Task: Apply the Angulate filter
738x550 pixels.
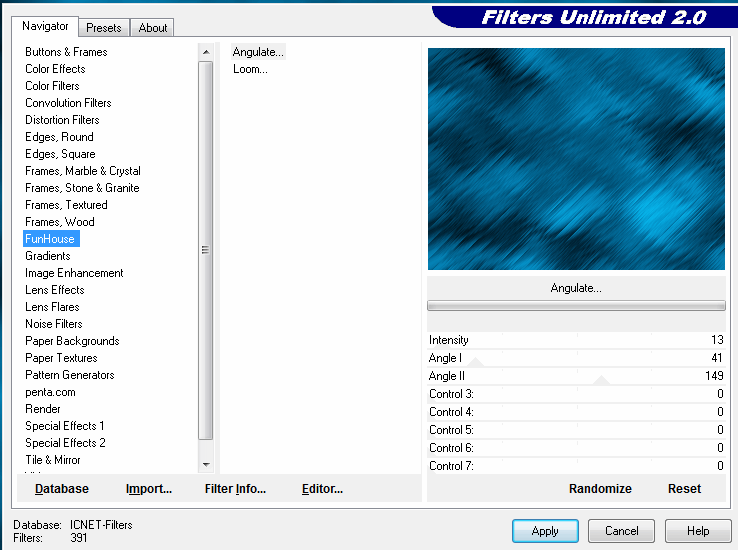Action: [x=545, y=531]
